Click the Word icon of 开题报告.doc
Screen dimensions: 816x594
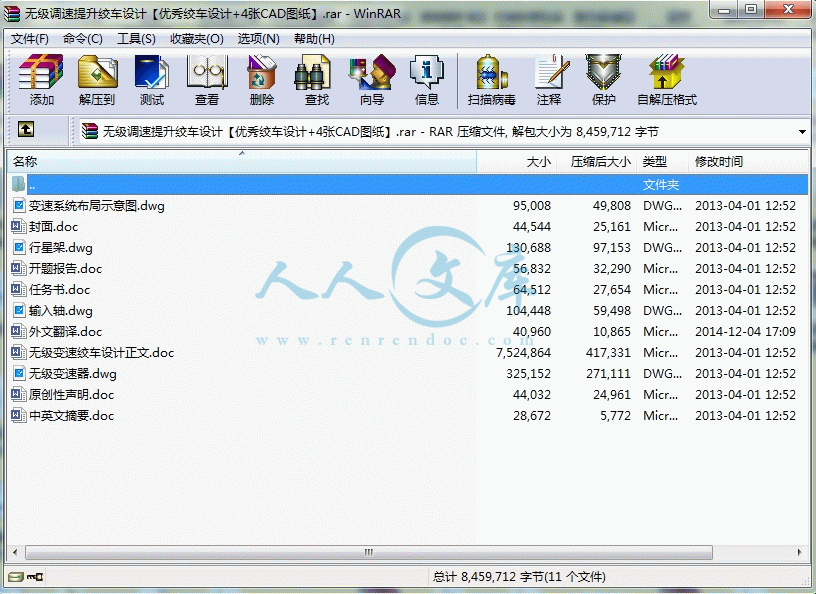[19, 269]
